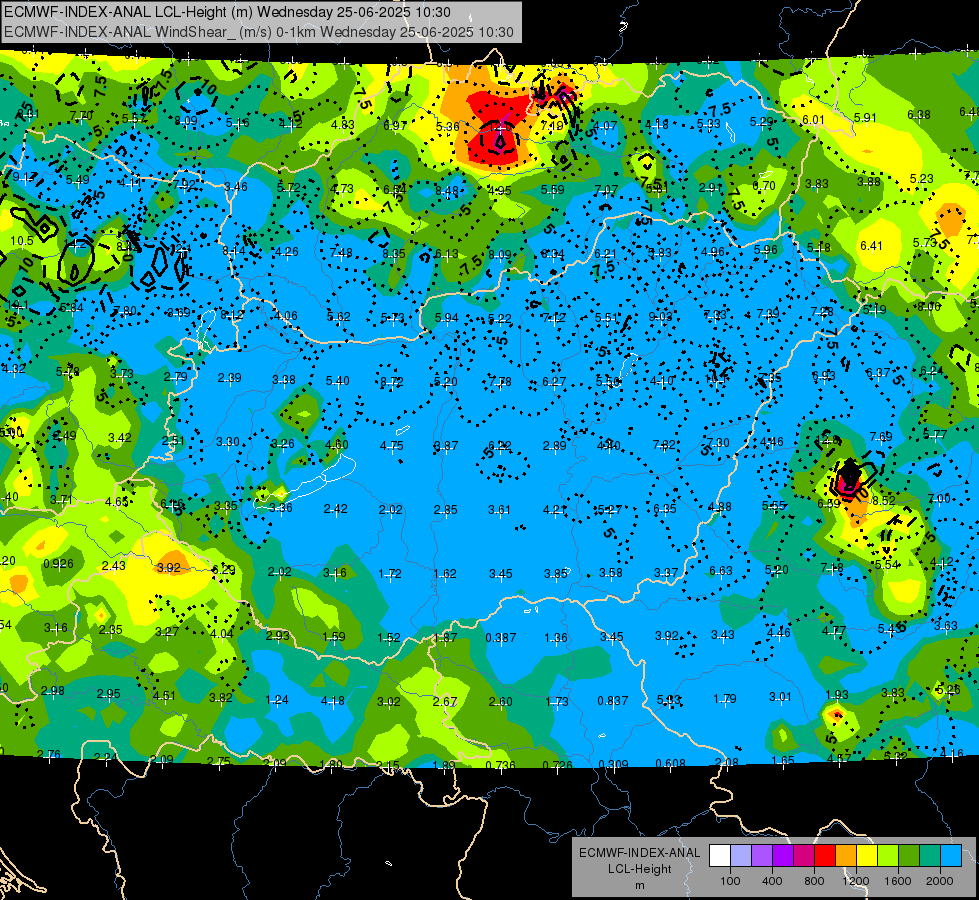This screenshot has height=900, width=979.
Task: Click the light lavender legend swatch
Action: (741, 856)
